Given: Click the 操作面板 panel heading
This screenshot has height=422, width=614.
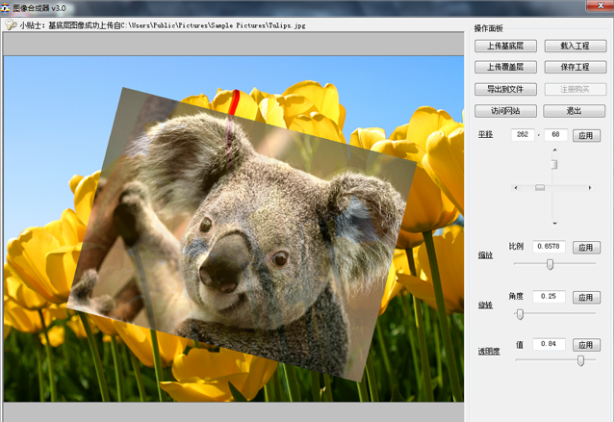Looking at the screenshot, I should pyautogui.click(x=488, y=28).
